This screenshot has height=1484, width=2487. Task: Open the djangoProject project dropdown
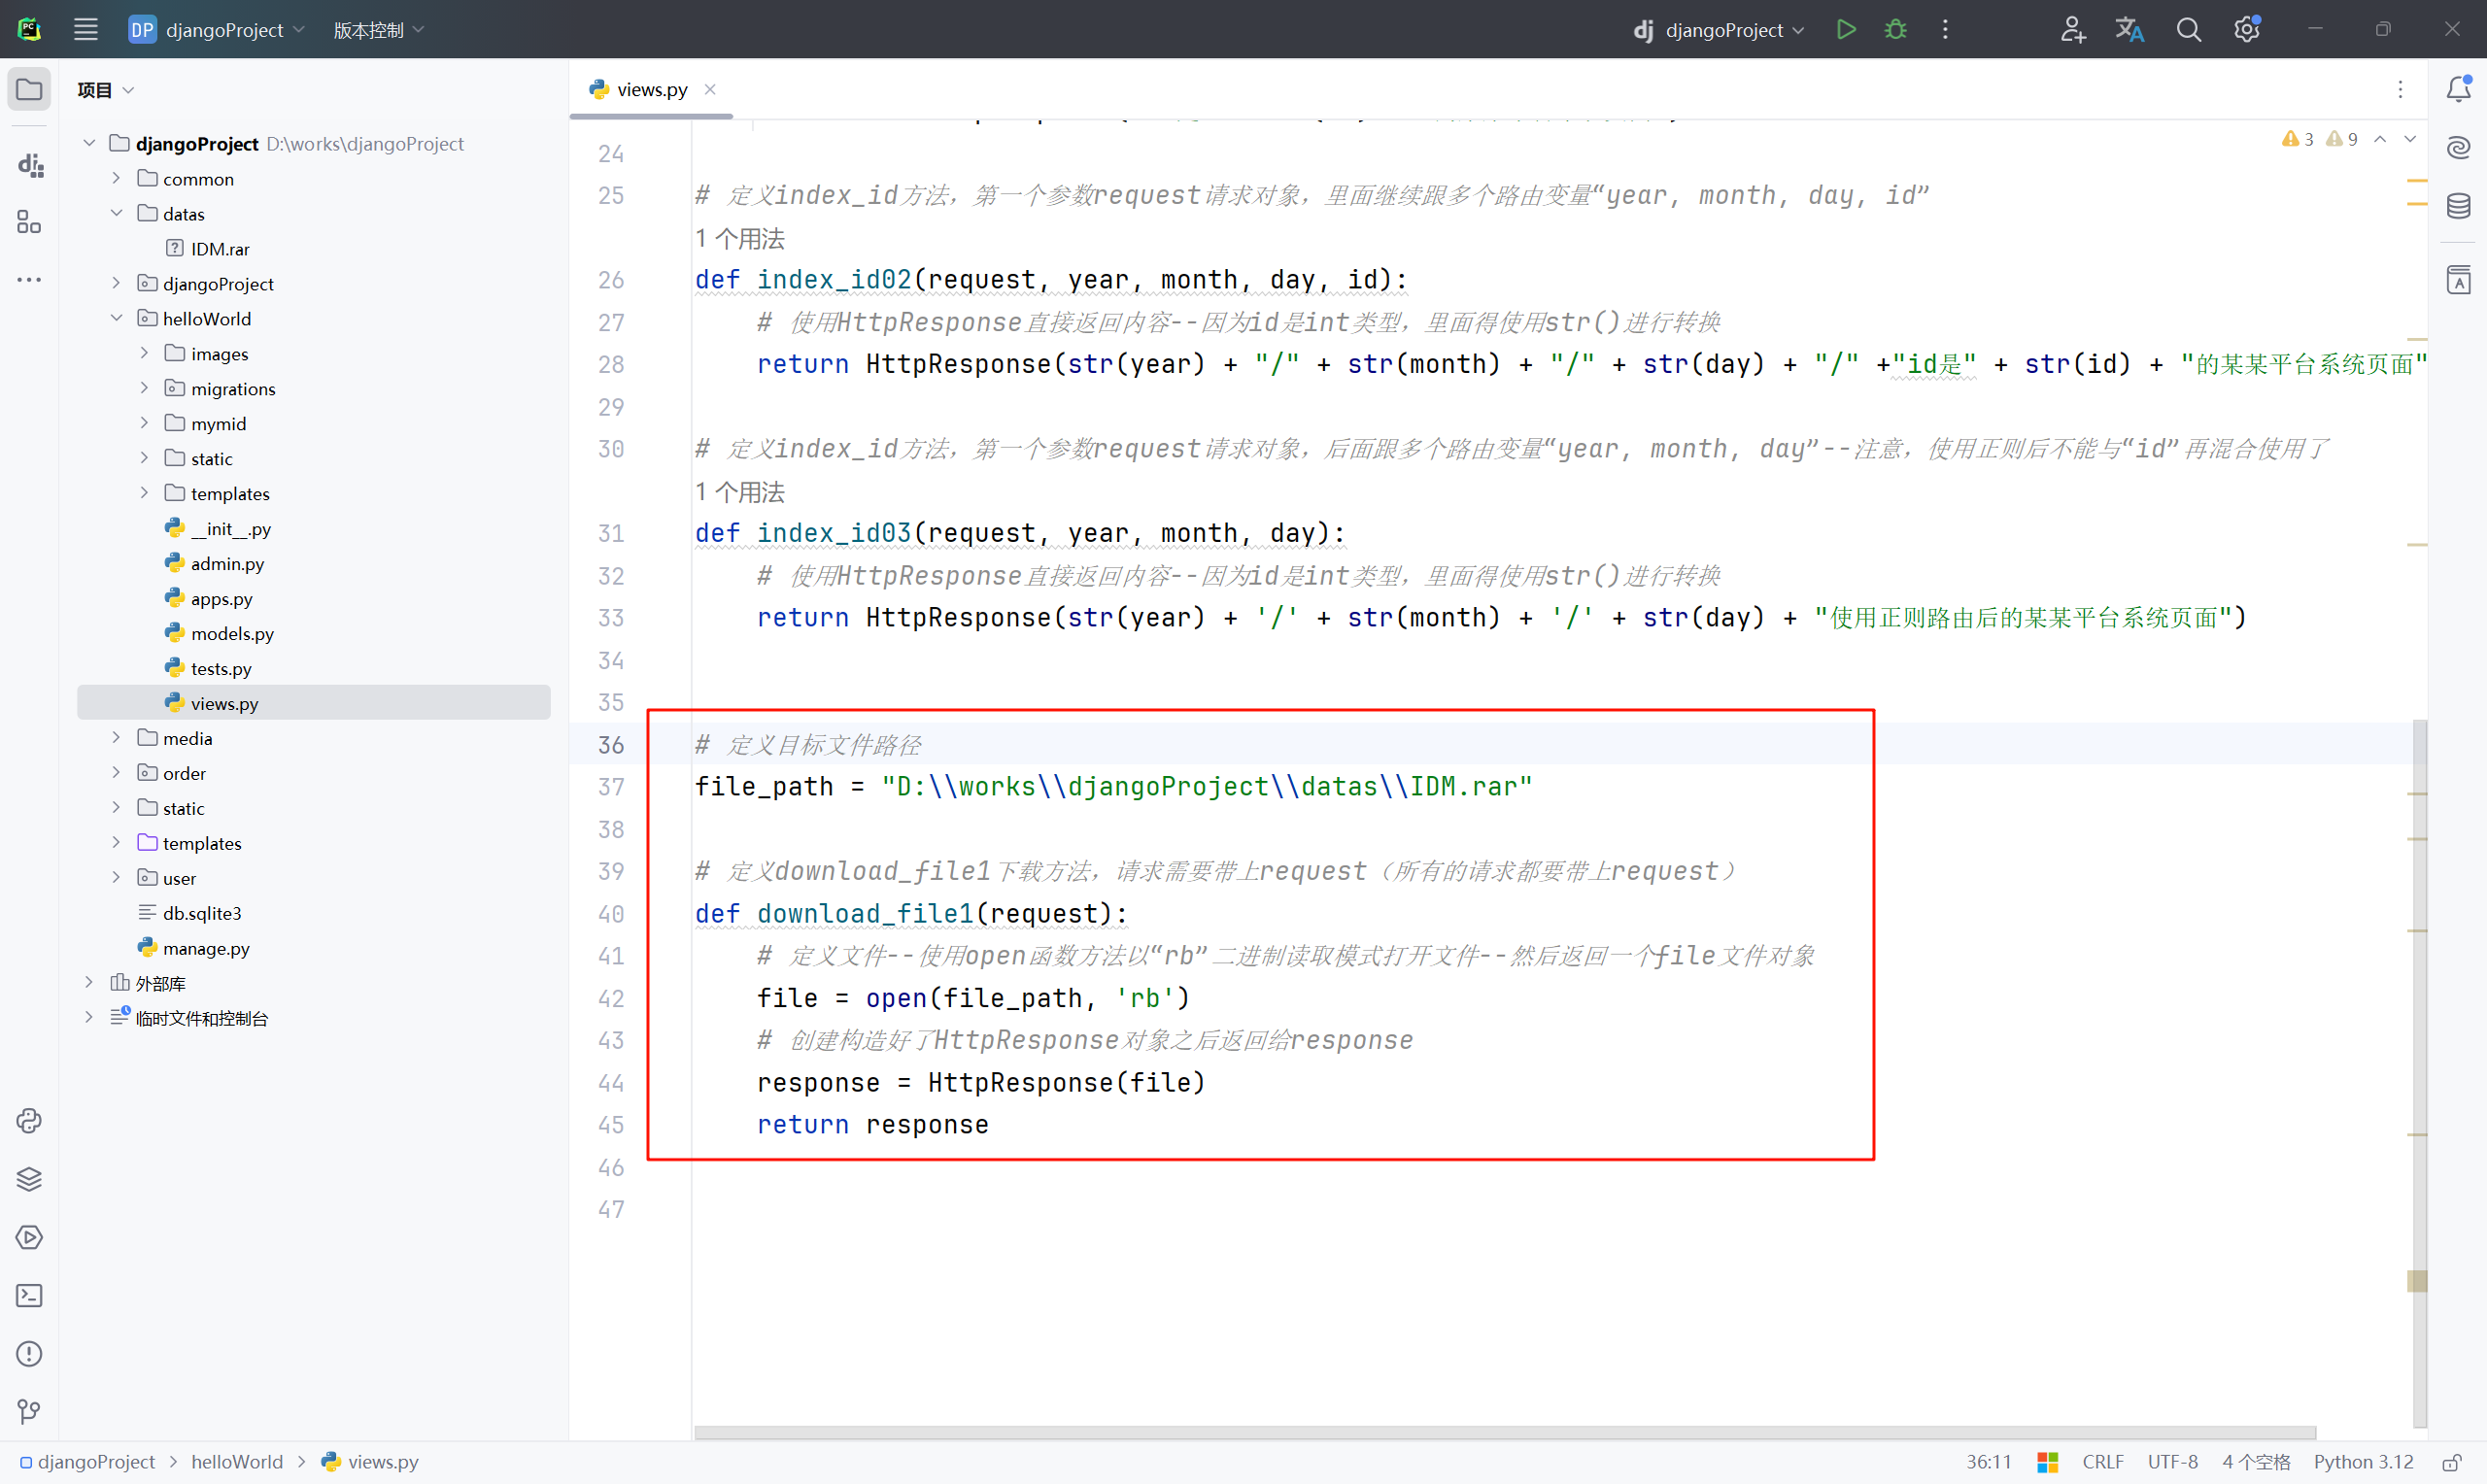click(217, 30)
